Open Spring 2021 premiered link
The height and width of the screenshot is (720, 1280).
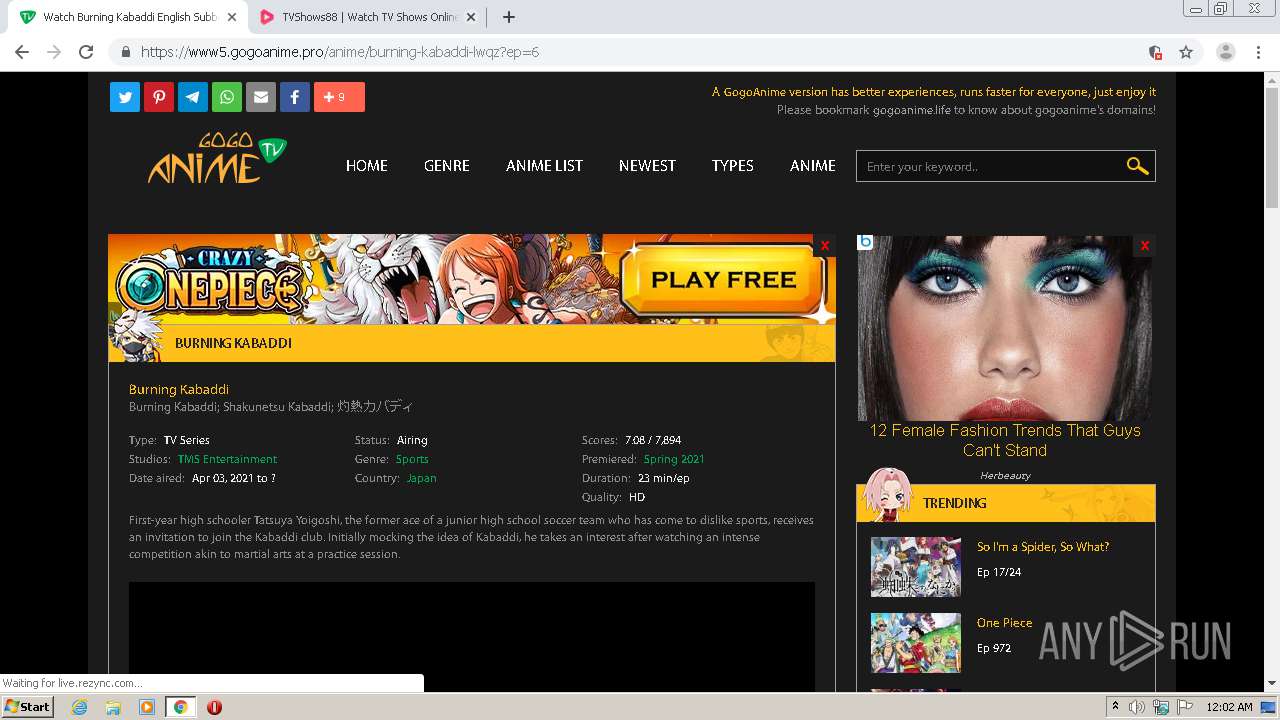pyautogui.click(x=674, y=459)
